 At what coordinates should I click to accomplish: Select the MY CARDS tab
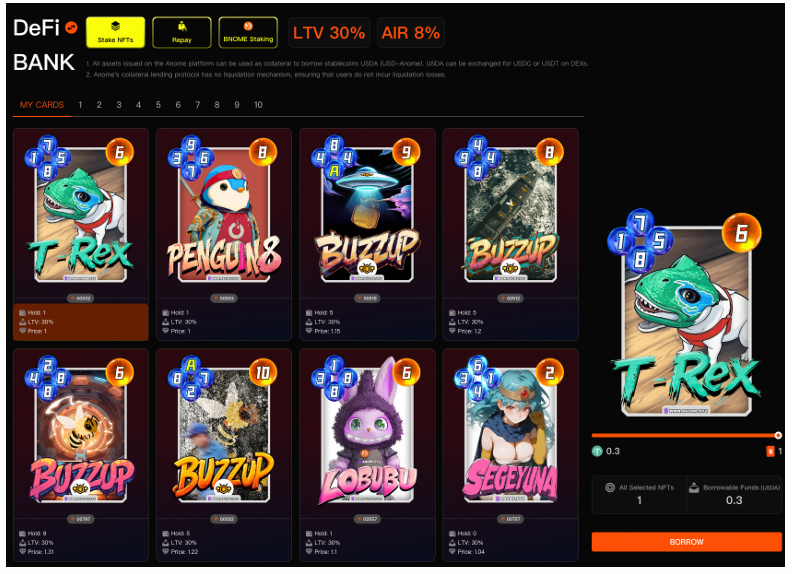[x=42, y=105]
